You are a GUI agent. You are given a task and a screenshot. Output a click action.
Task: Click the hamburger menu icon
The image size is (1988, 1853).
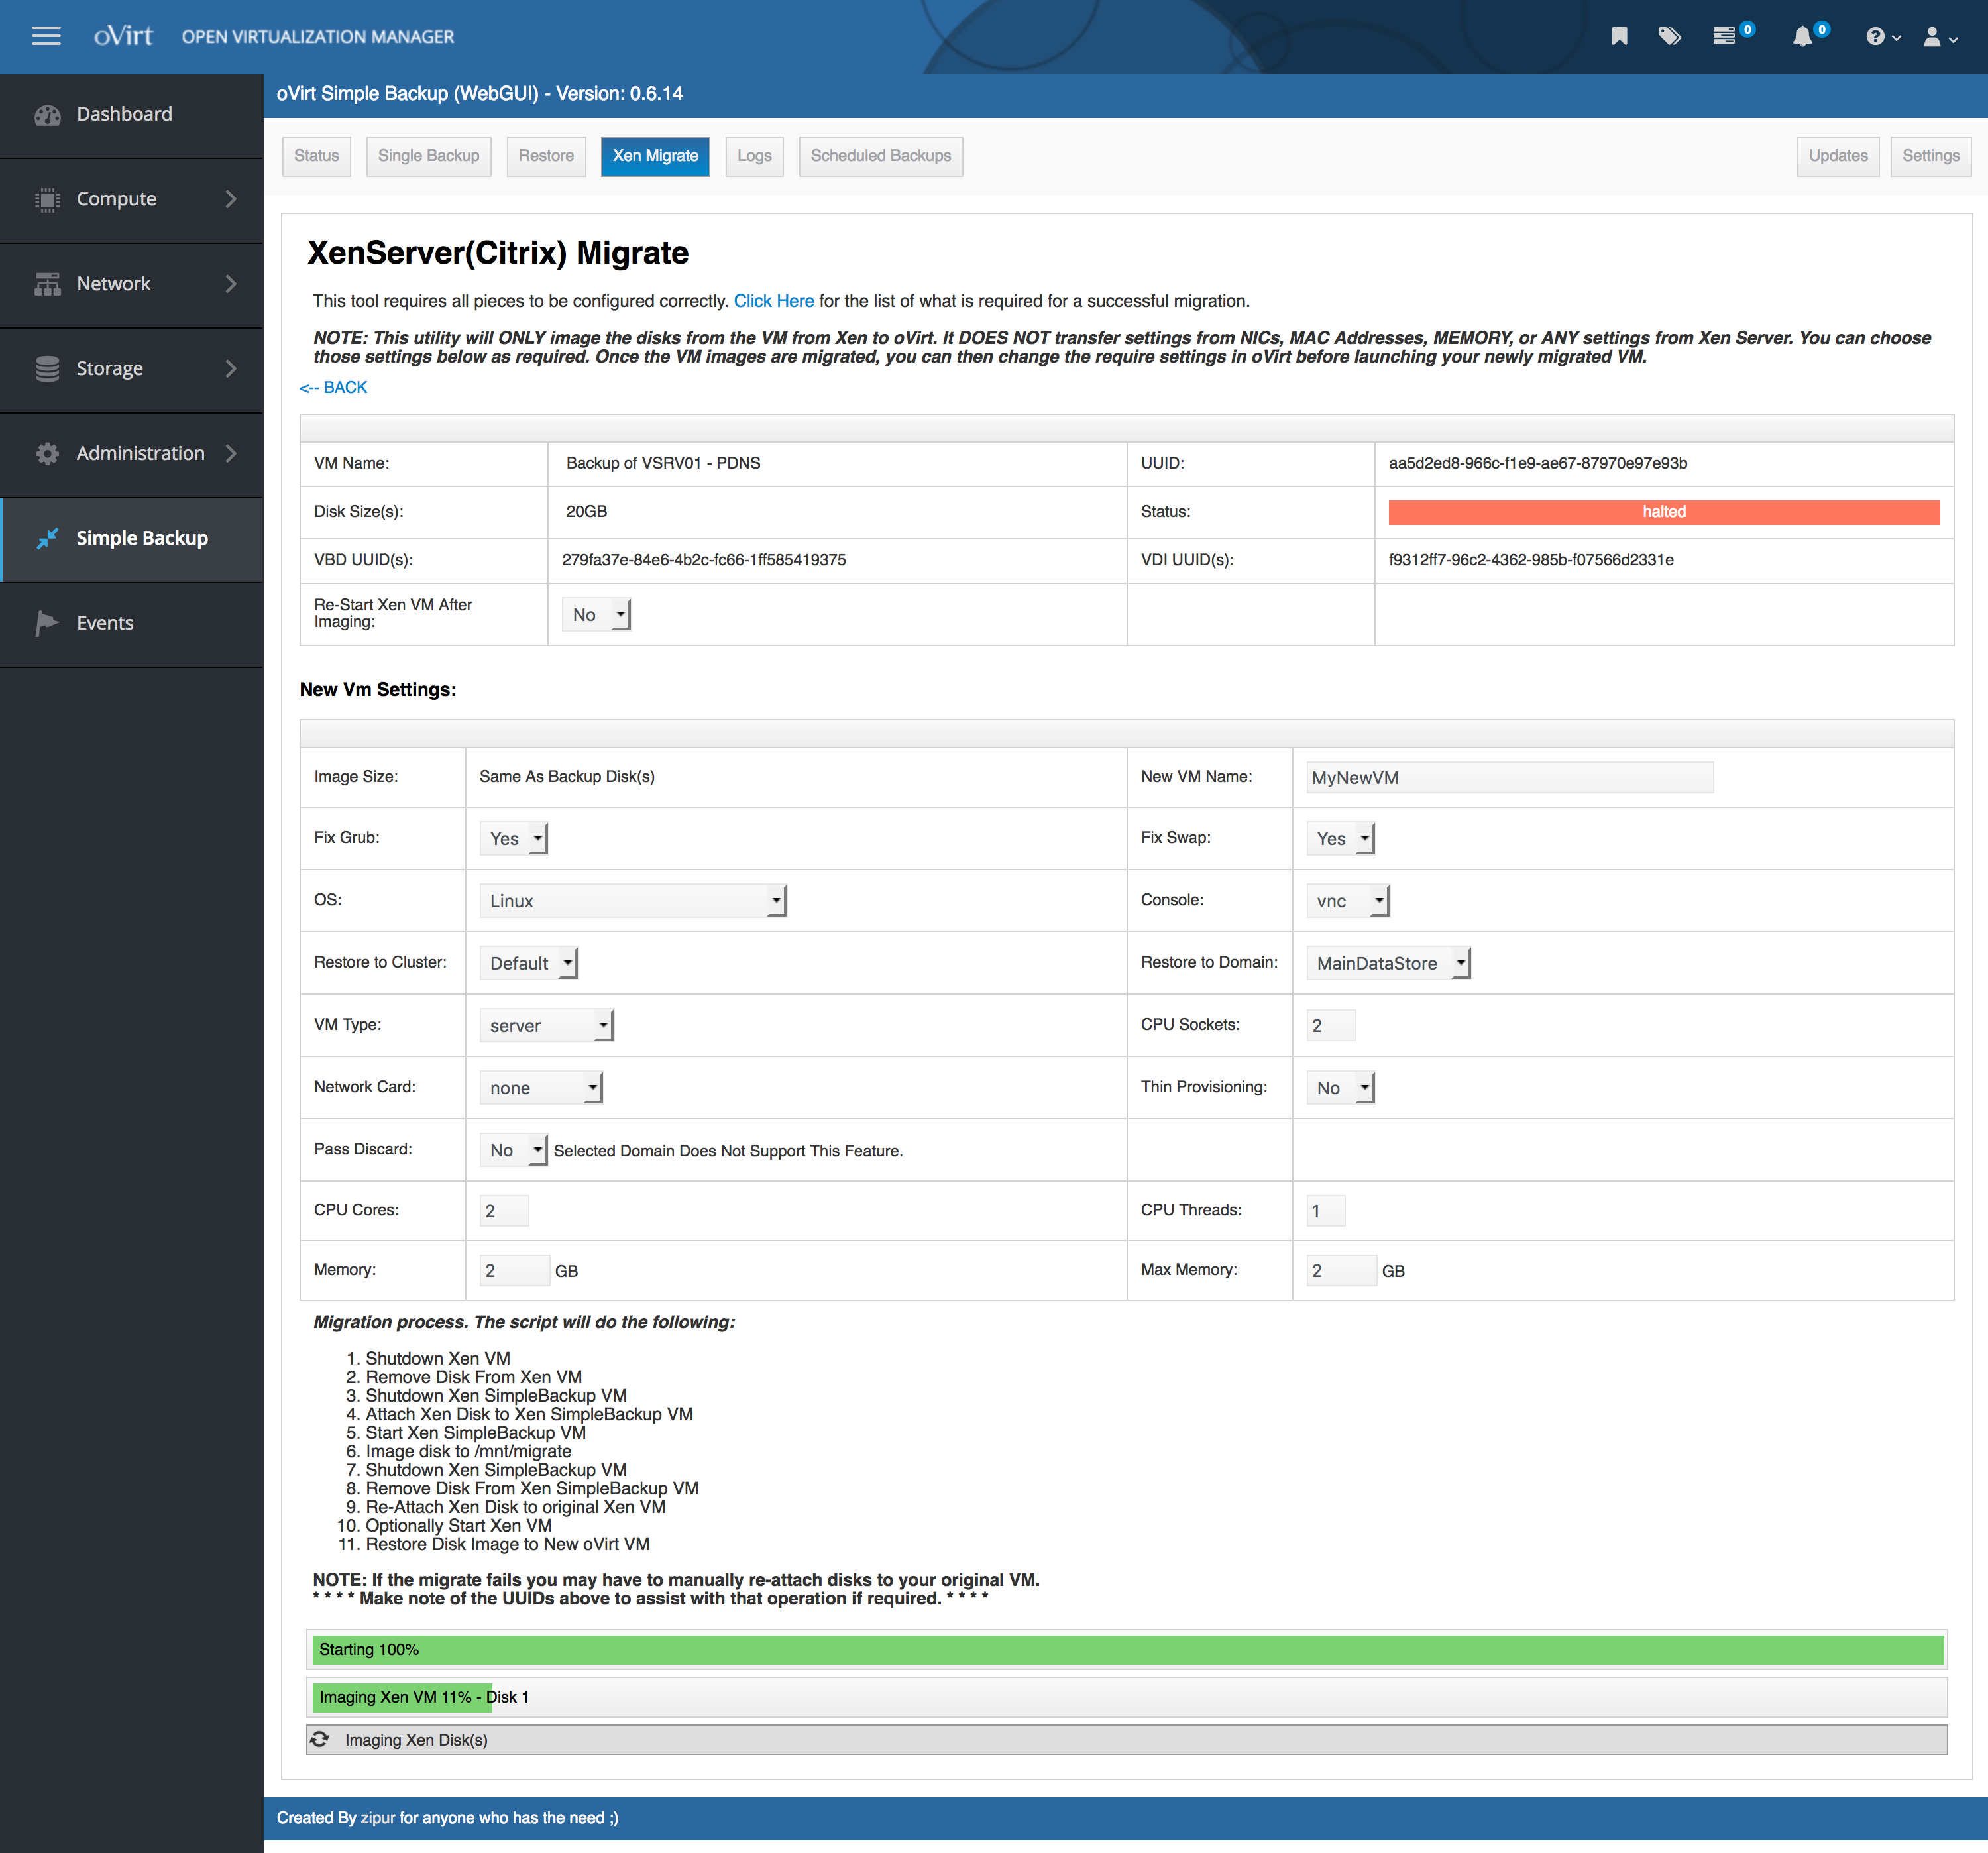46,37
